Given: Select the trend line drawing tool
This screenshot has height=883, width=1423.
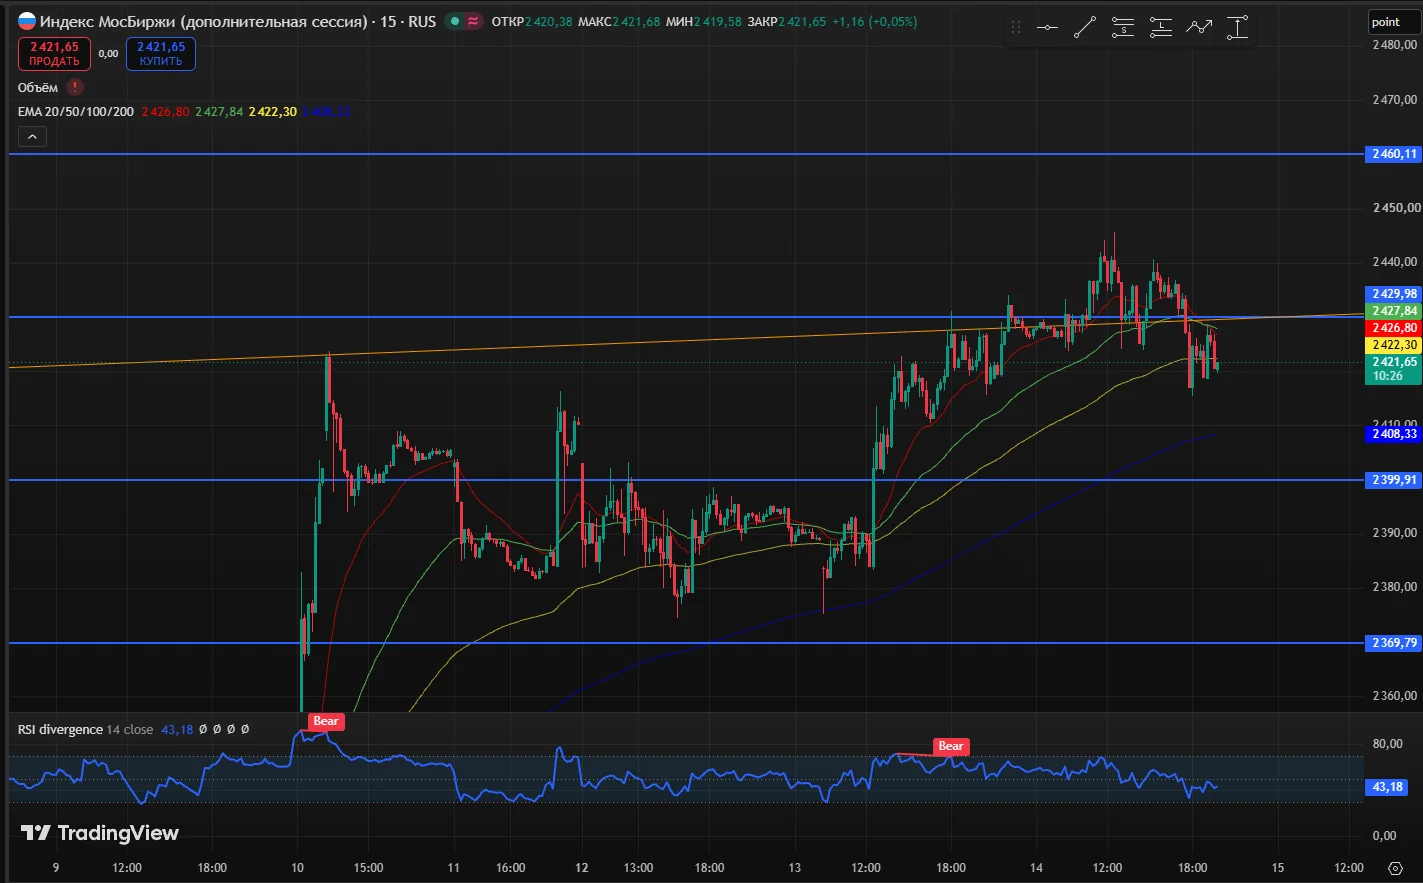Looking at the screenshot, I should 1085,28.
